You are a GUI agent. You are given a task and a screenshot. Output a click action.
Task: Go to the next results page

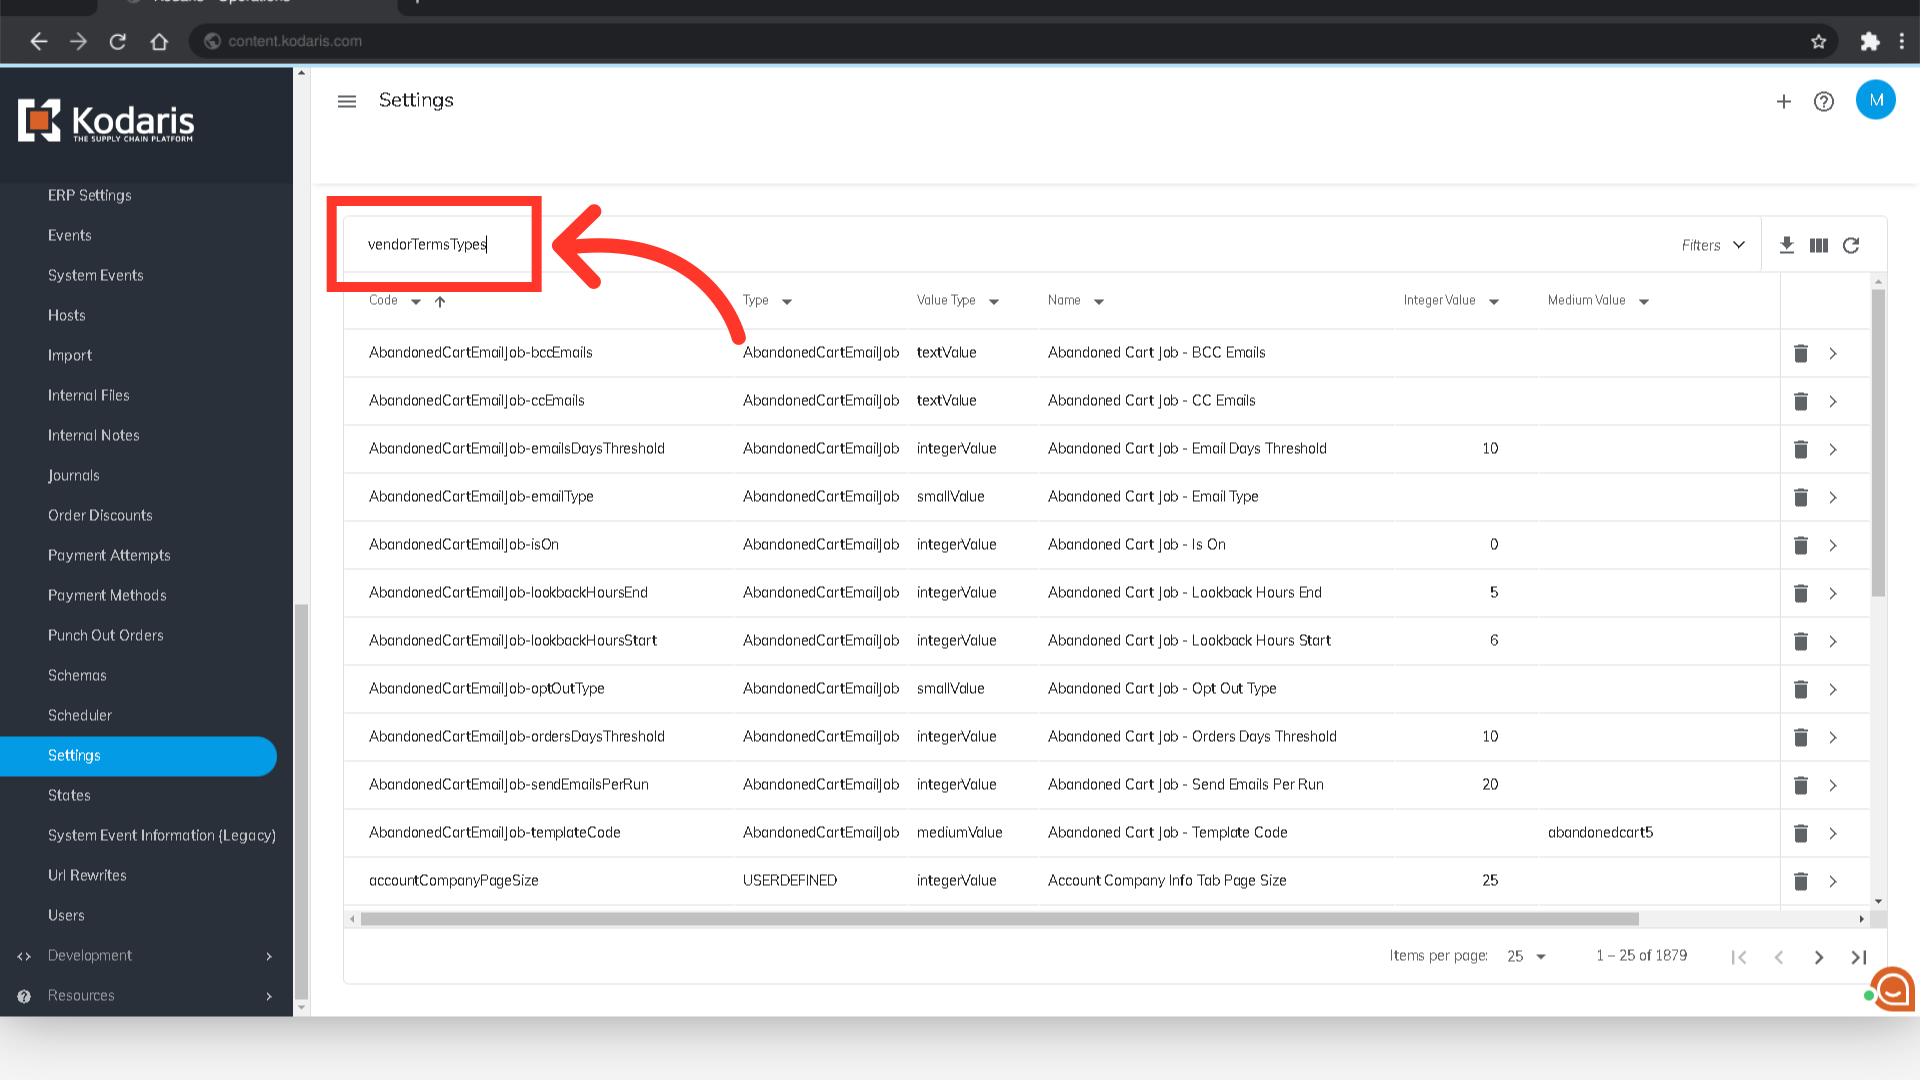pyautogui.click(x=1818, y=957)
